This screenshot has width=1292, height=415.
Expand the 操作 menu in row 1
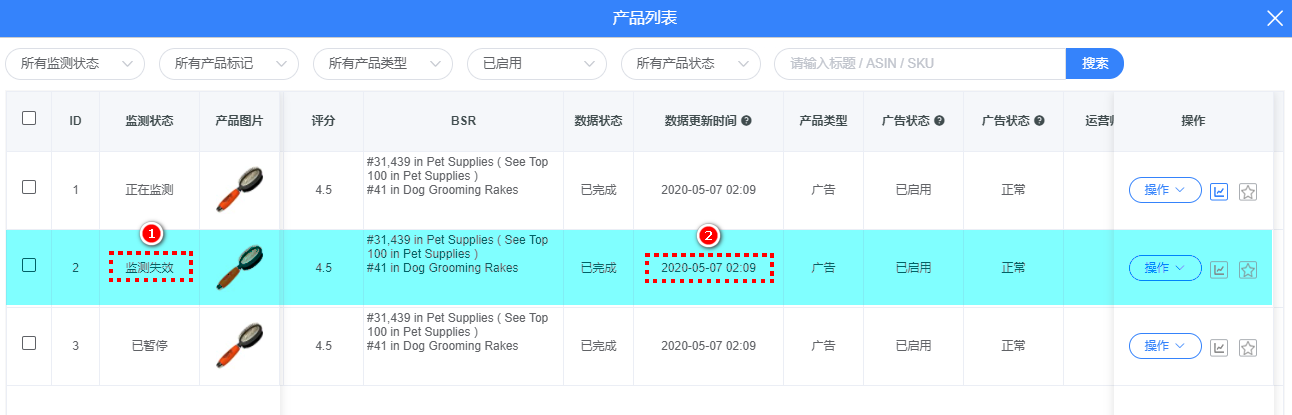tap(1165, 190)
